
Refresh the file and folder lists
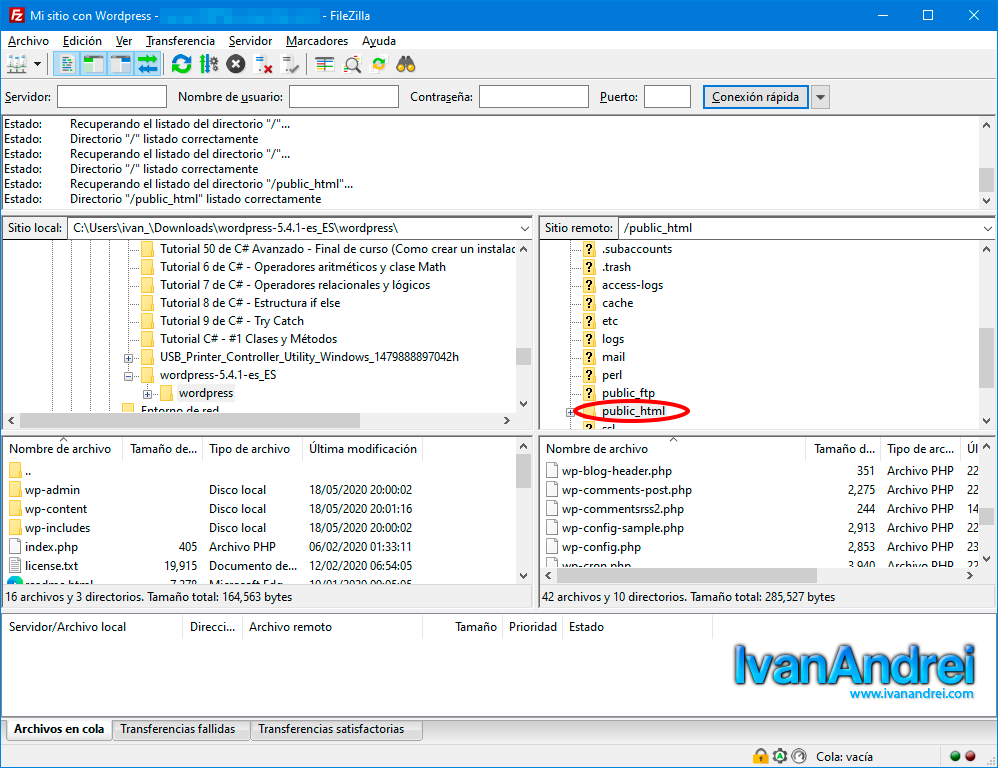(181, 64)
